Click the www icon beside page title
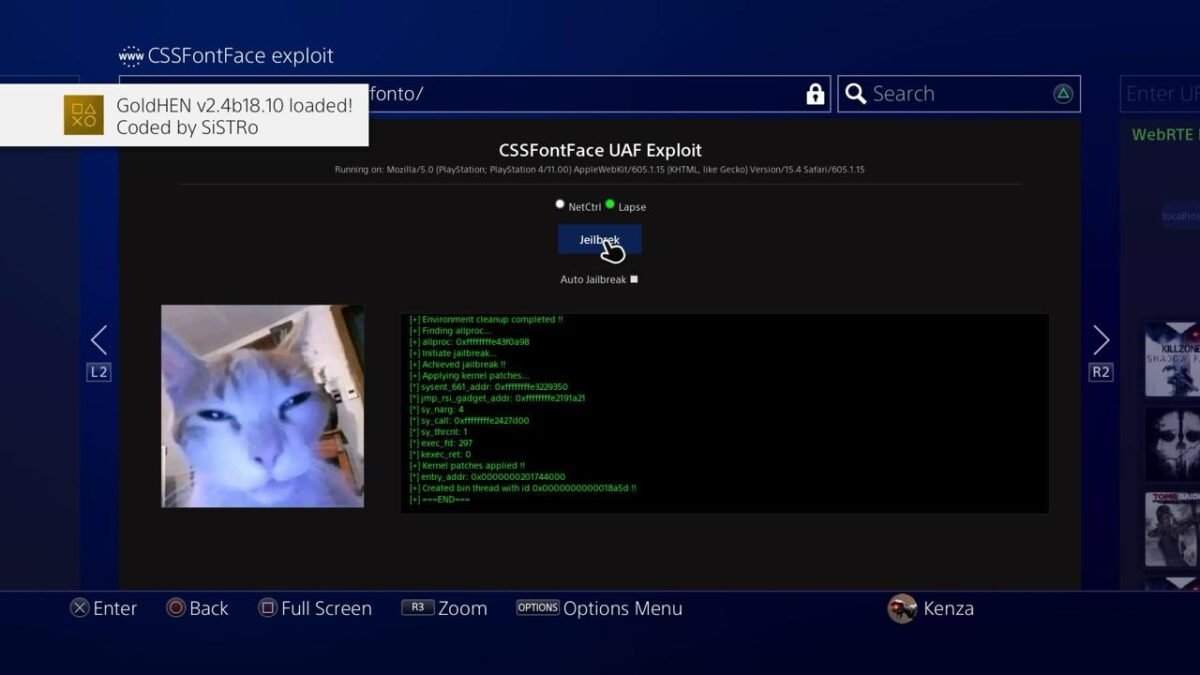The image size is (1200, 675). (x=130, y=56)
